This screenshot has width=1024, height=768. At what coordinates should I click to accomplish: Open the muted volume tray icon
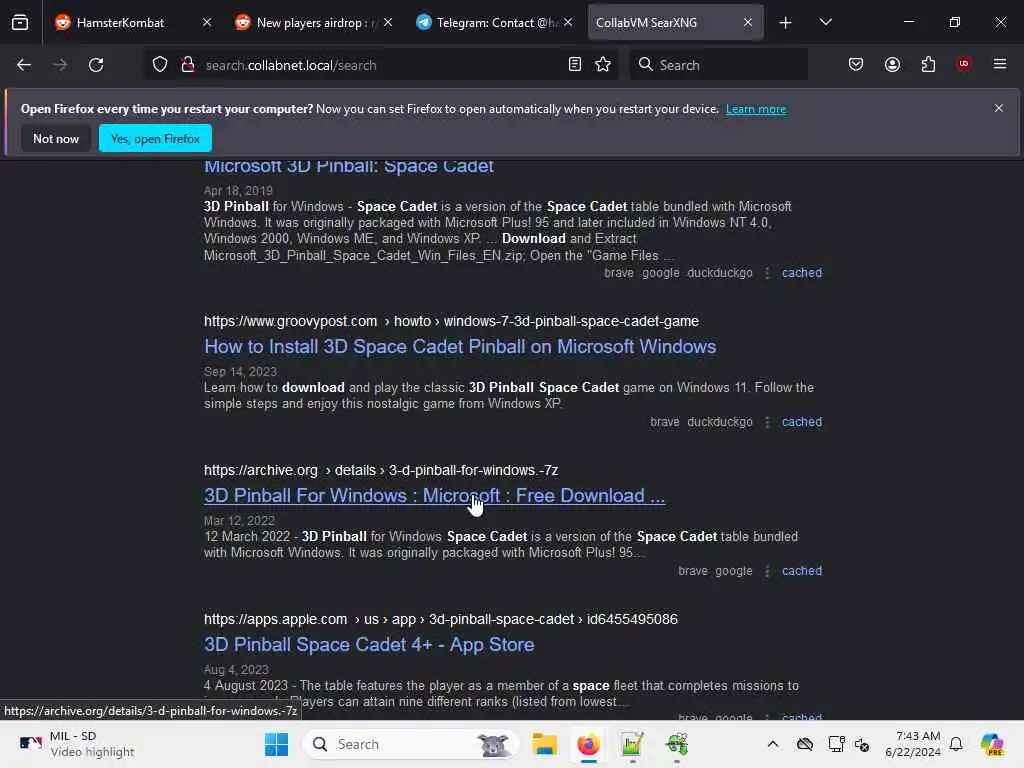862,744
